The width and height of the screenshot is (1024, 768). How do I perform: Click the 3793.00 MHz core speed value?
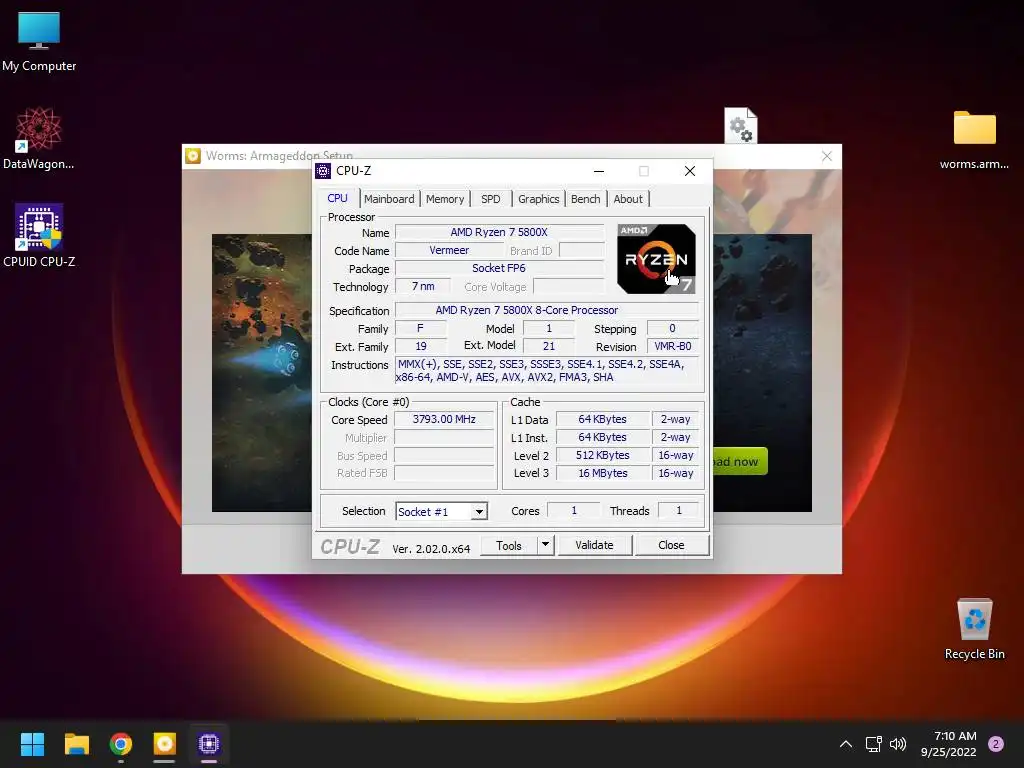point(444,419)
